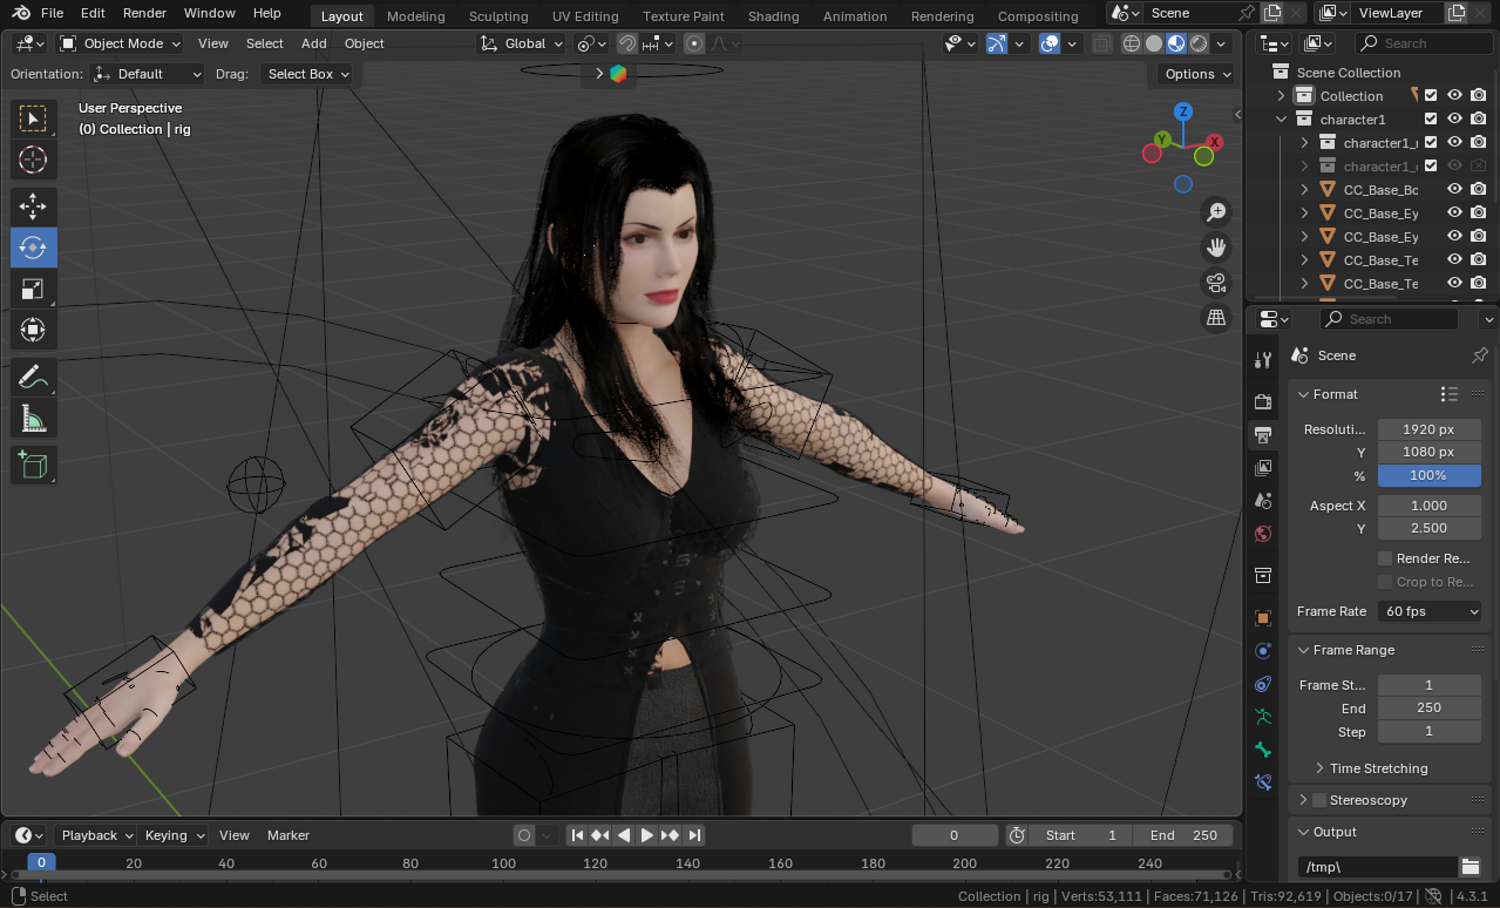
Task: Uncheck the character1 collection checkbox
Action: [1431, 119]
